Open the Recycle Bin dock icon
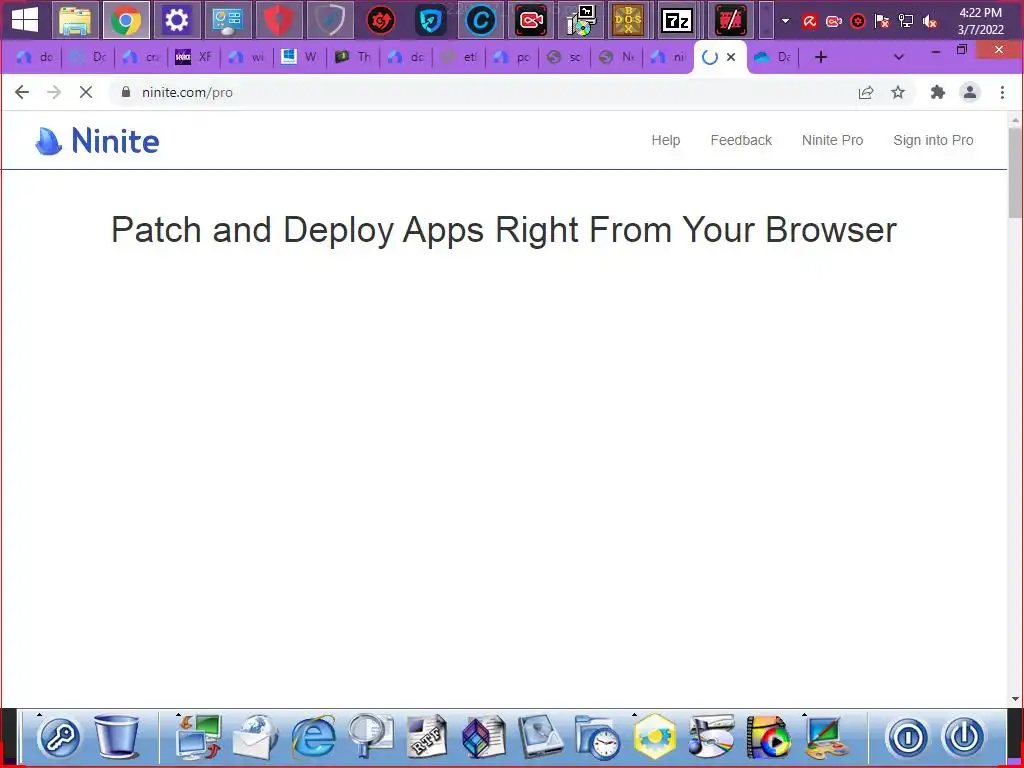The image size is (1024, 768). (118, 736)
